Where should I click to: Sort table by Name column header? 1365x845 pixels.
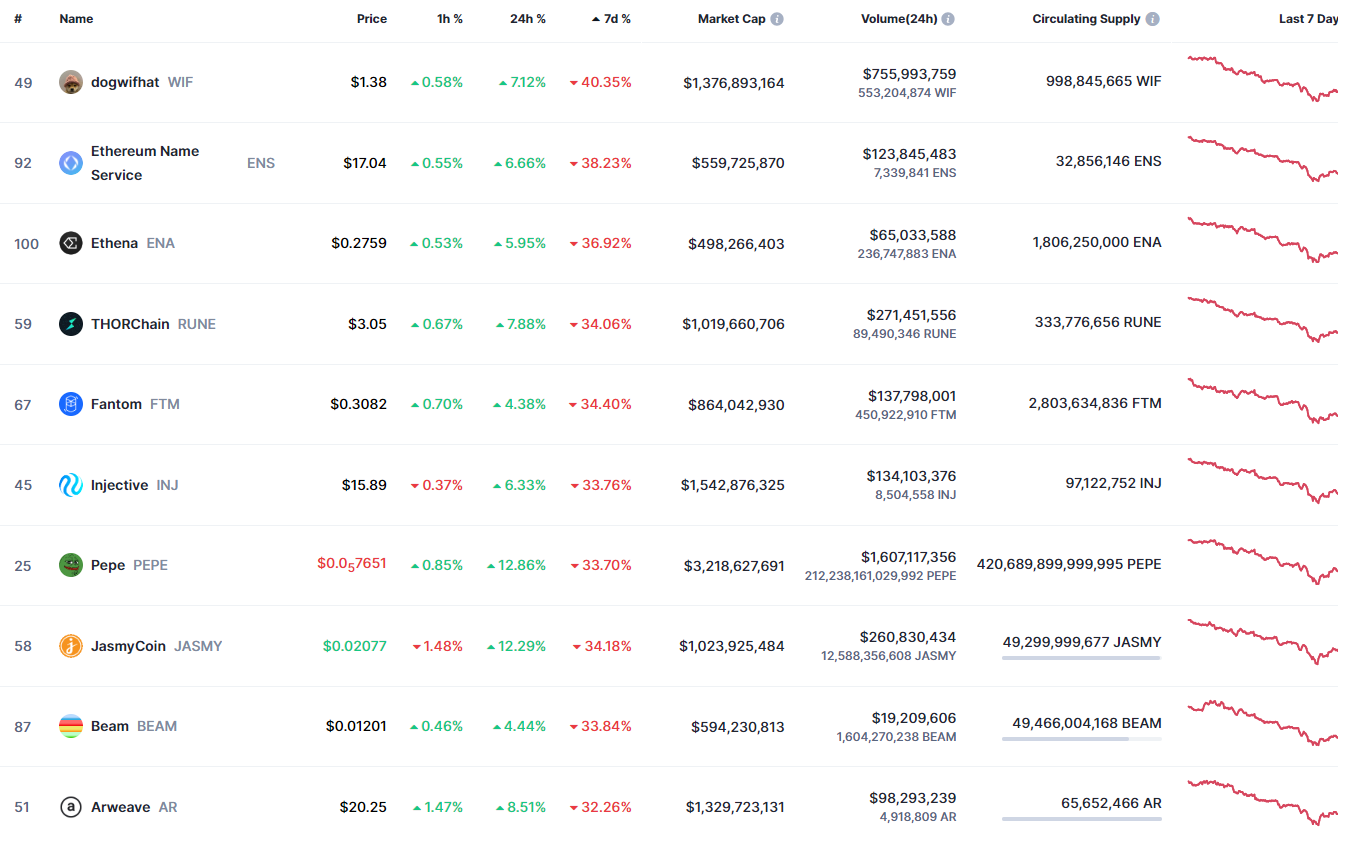pos(76,19)
